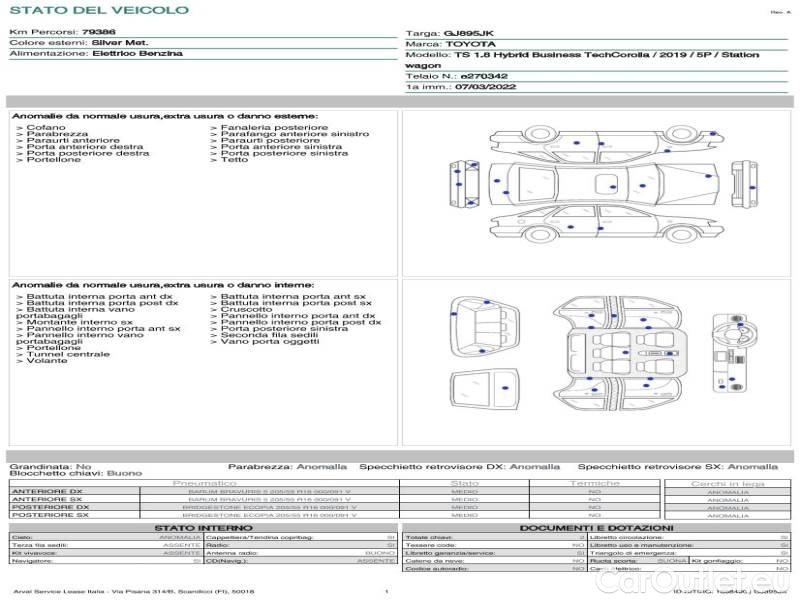This screenshot has width=800, height=600.
Task: Select Montante interno sx entry
Action: pyautogui.click(x=80, y=322)
